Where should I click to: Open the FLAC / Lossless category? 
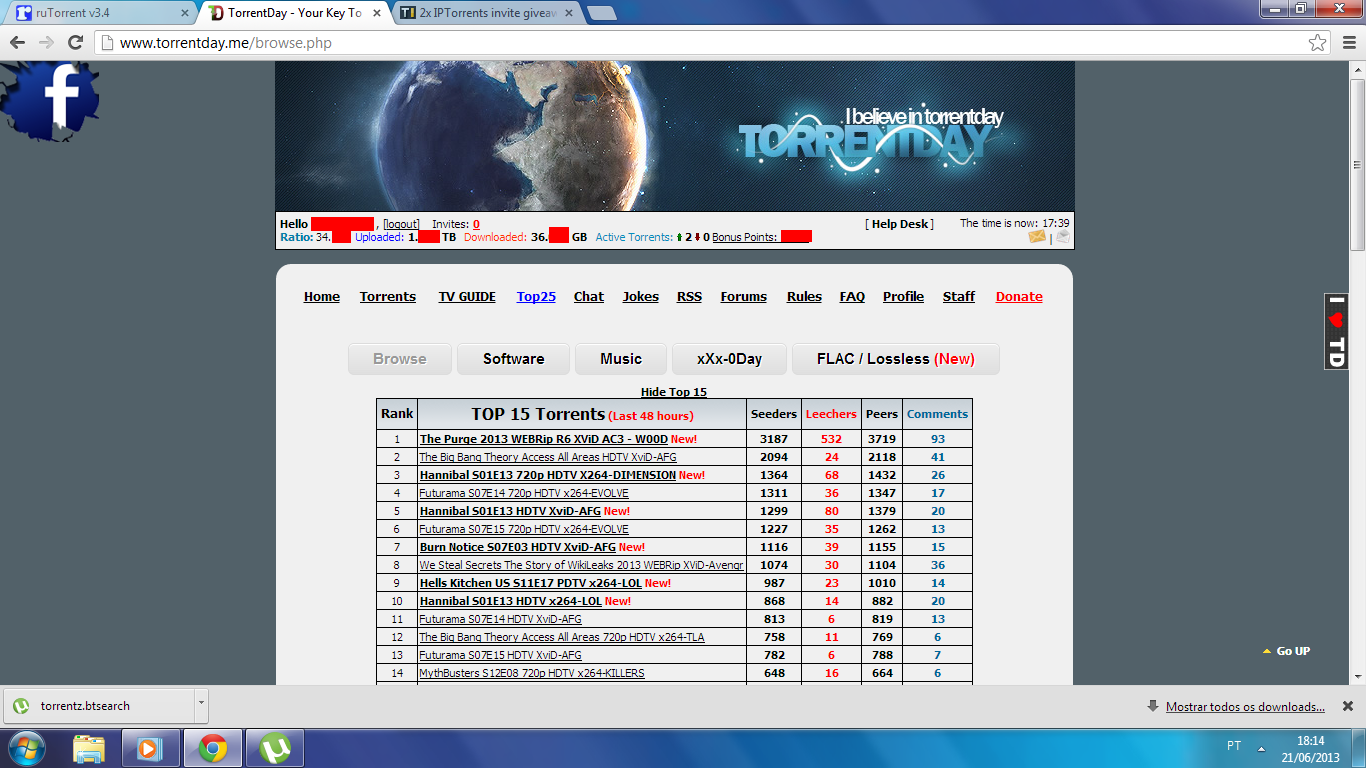click(896, 359)
